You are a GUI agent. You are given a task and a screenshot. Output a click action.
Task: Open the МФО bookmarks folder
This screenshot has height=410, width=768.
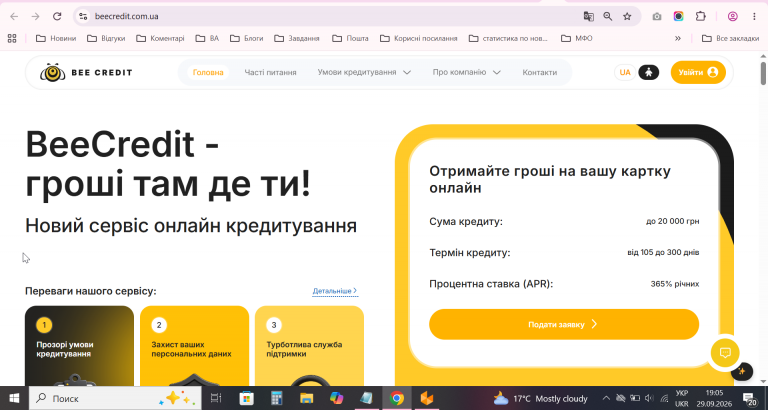click(577, 38)
